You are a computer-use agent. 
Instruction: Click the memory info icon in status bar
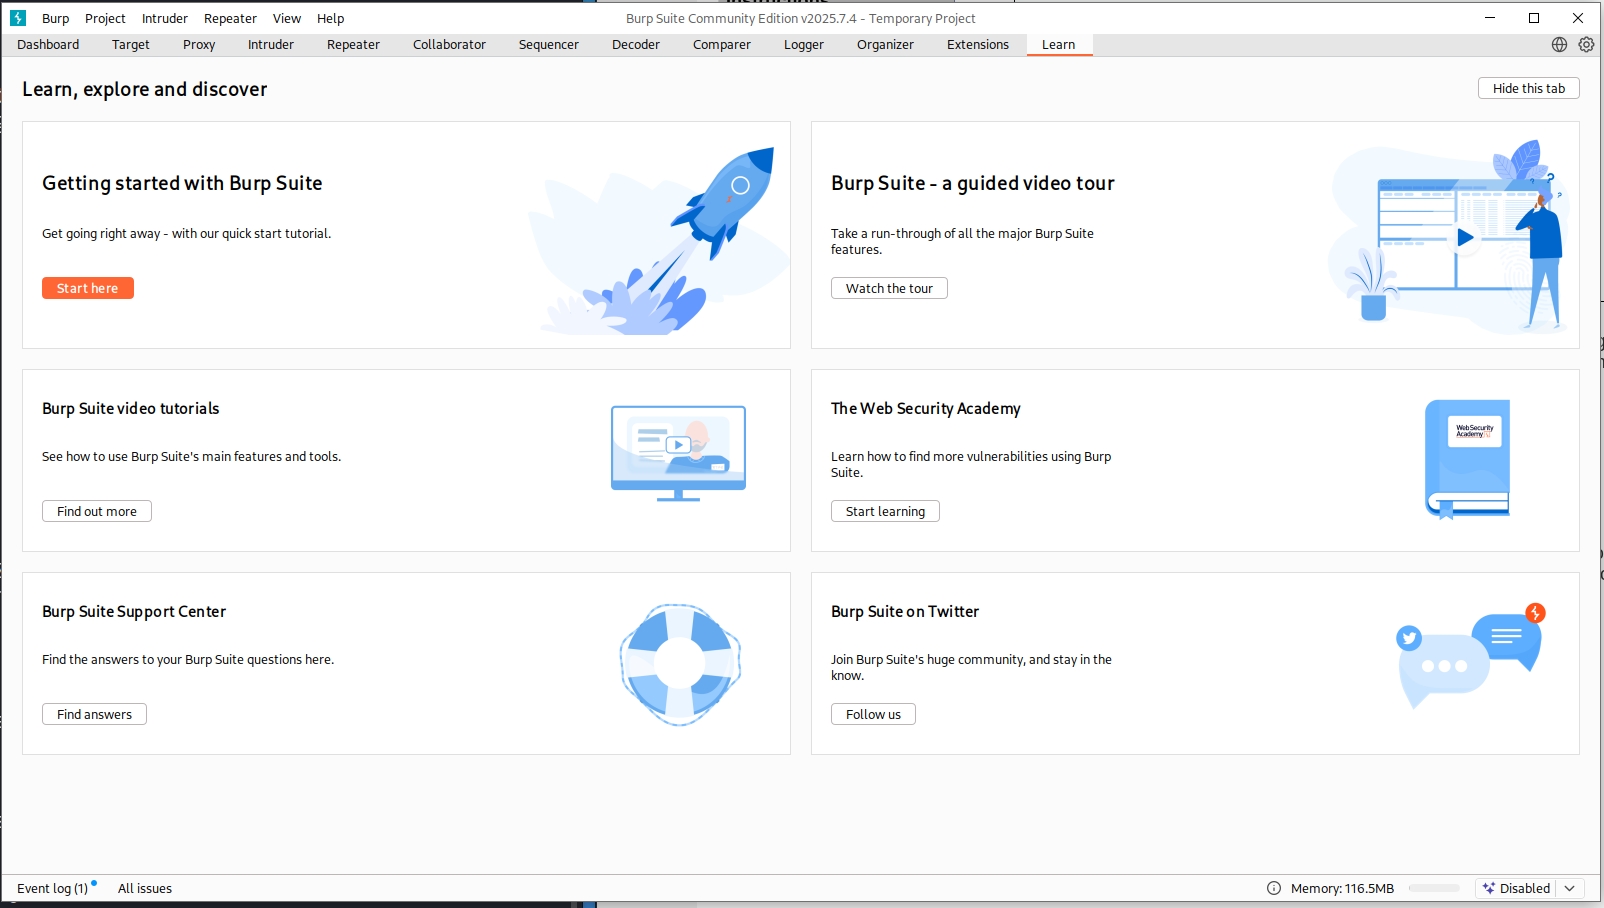(1274, 888)
